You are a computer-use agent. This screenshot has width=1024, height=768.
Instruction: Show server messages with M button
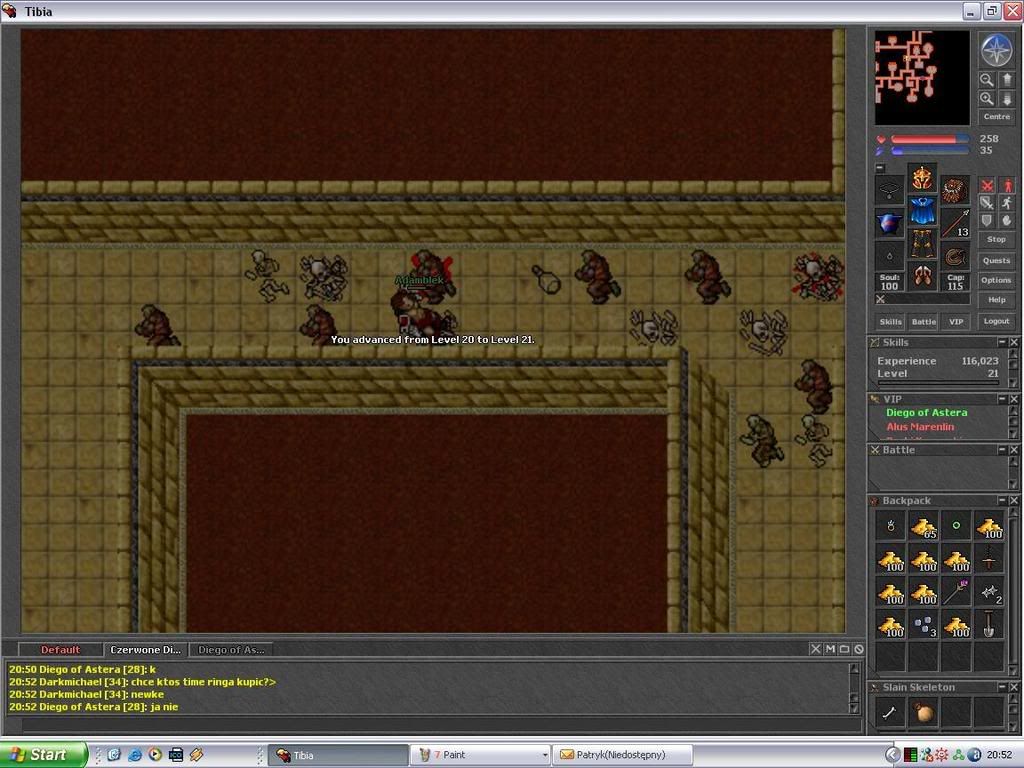(x=830, y=649)
